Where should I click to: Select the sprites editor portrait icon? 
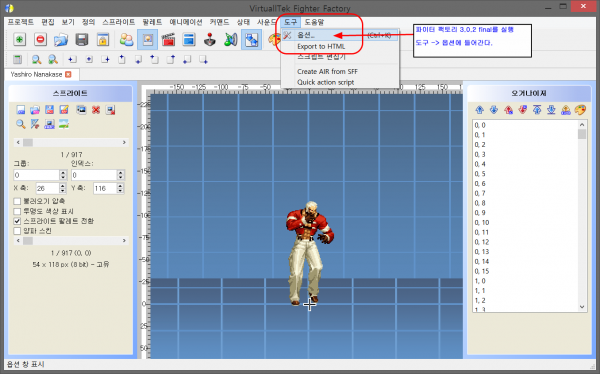148,39
